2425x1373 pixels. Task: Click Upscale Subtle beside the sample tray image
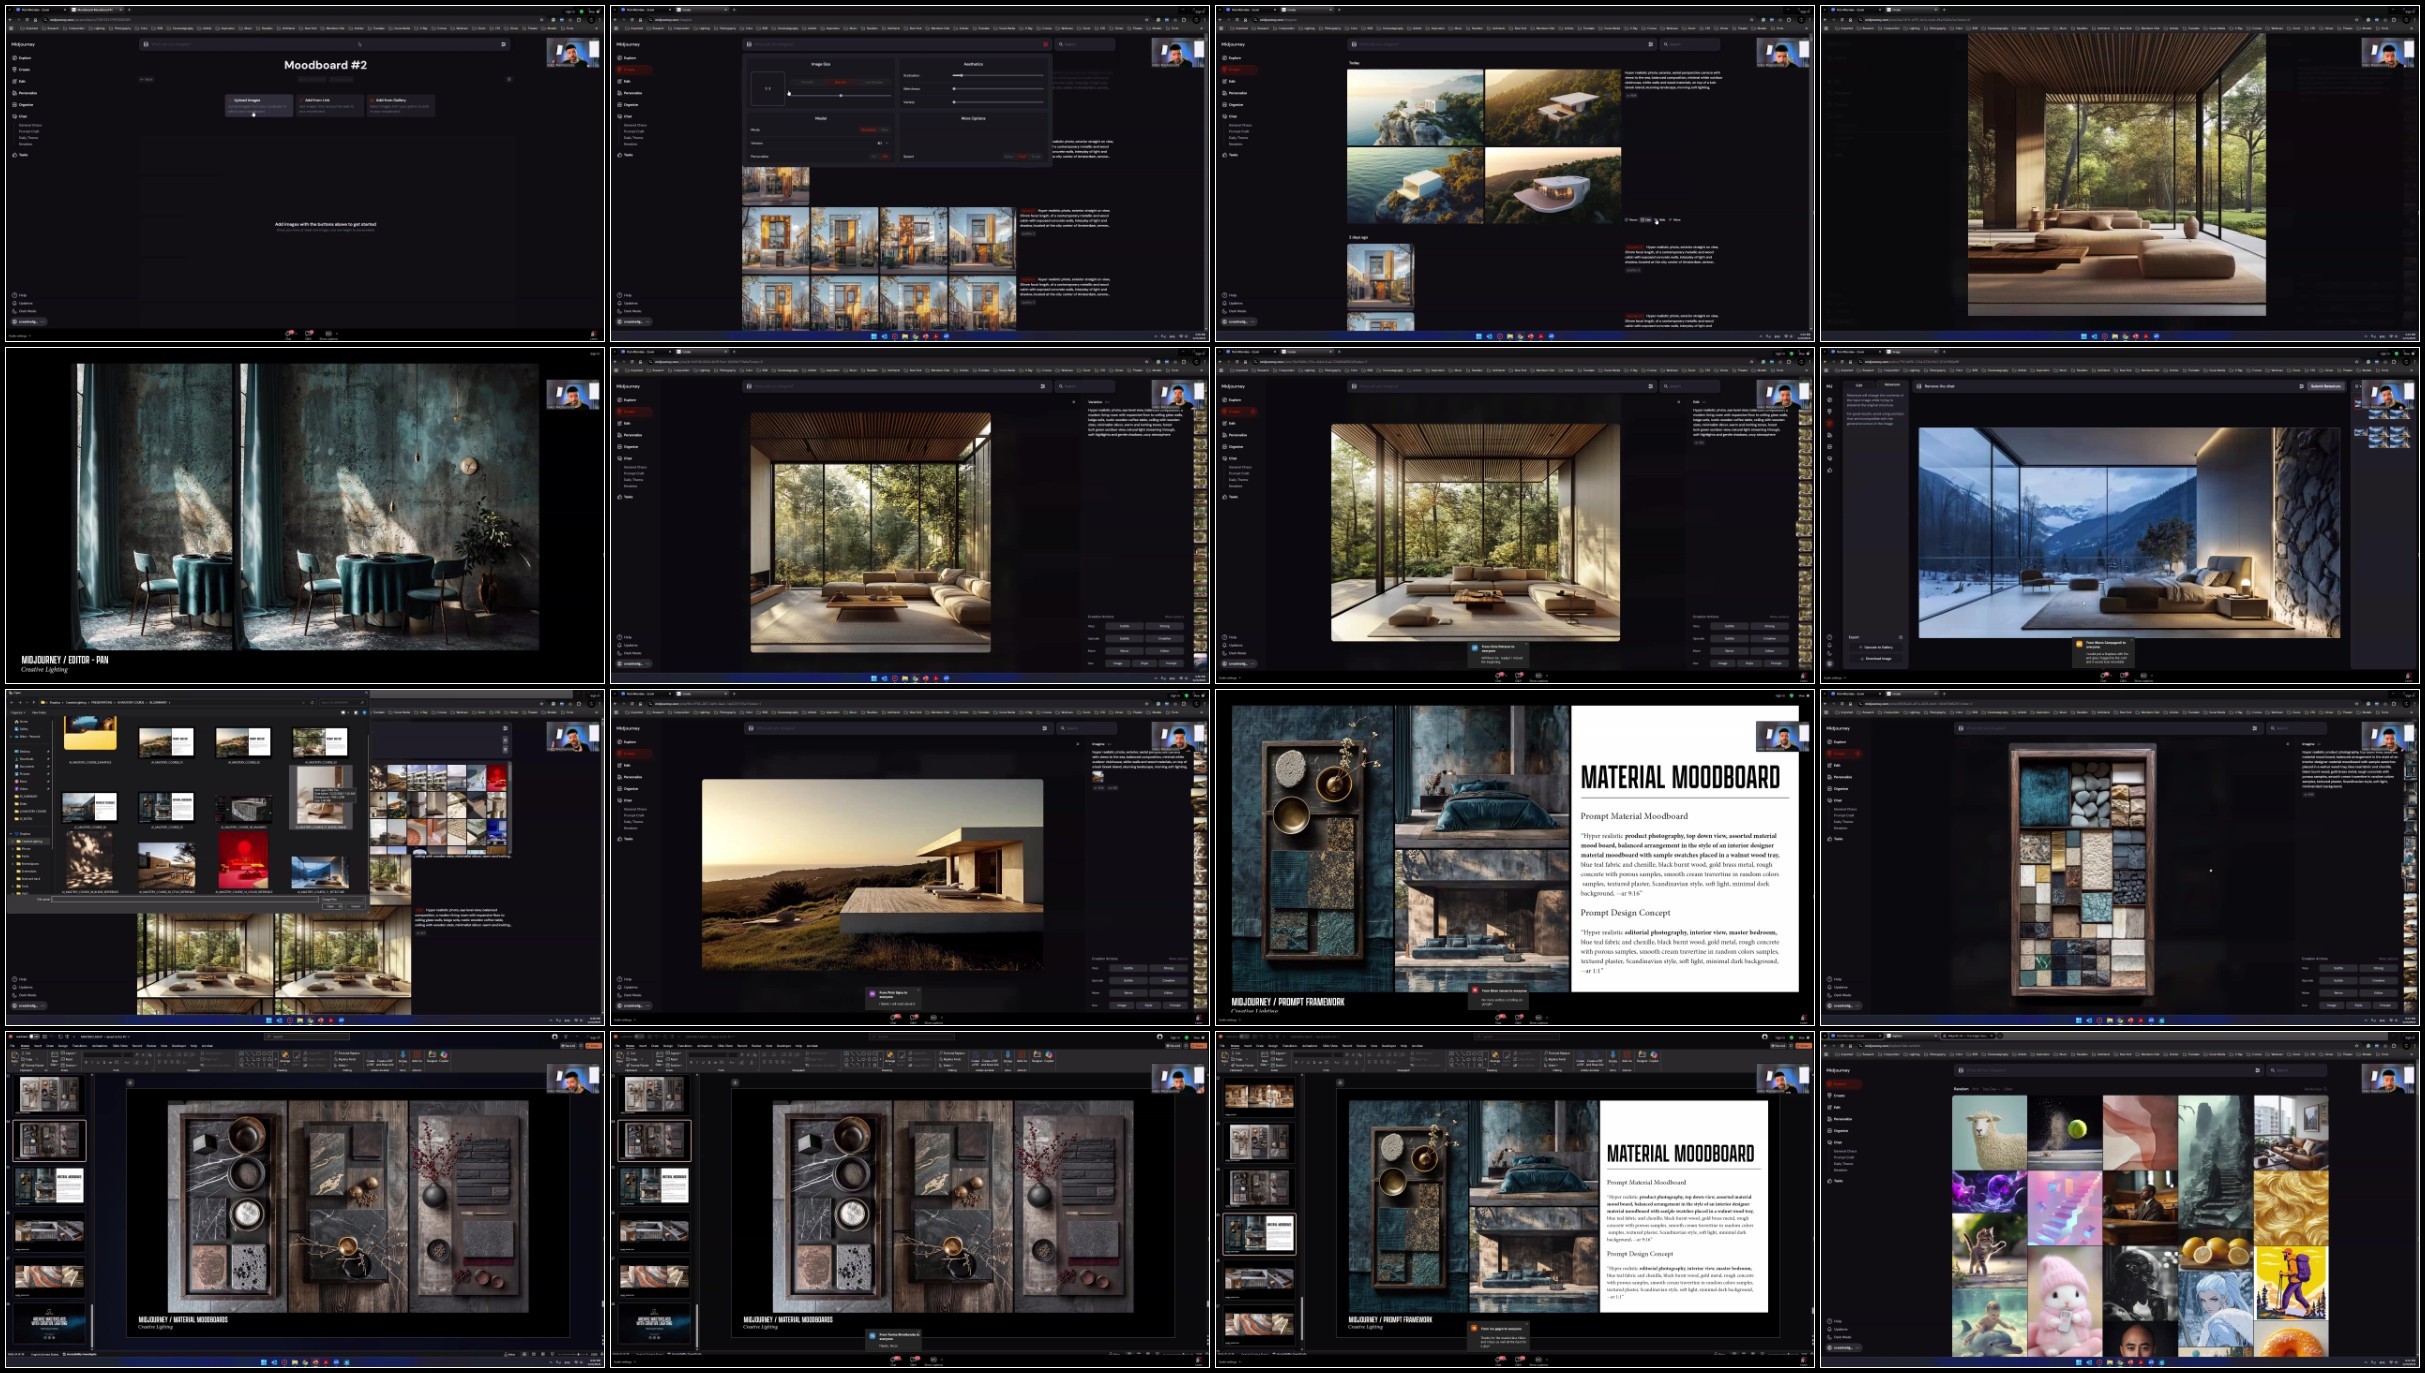click(x=2338, y=980)
